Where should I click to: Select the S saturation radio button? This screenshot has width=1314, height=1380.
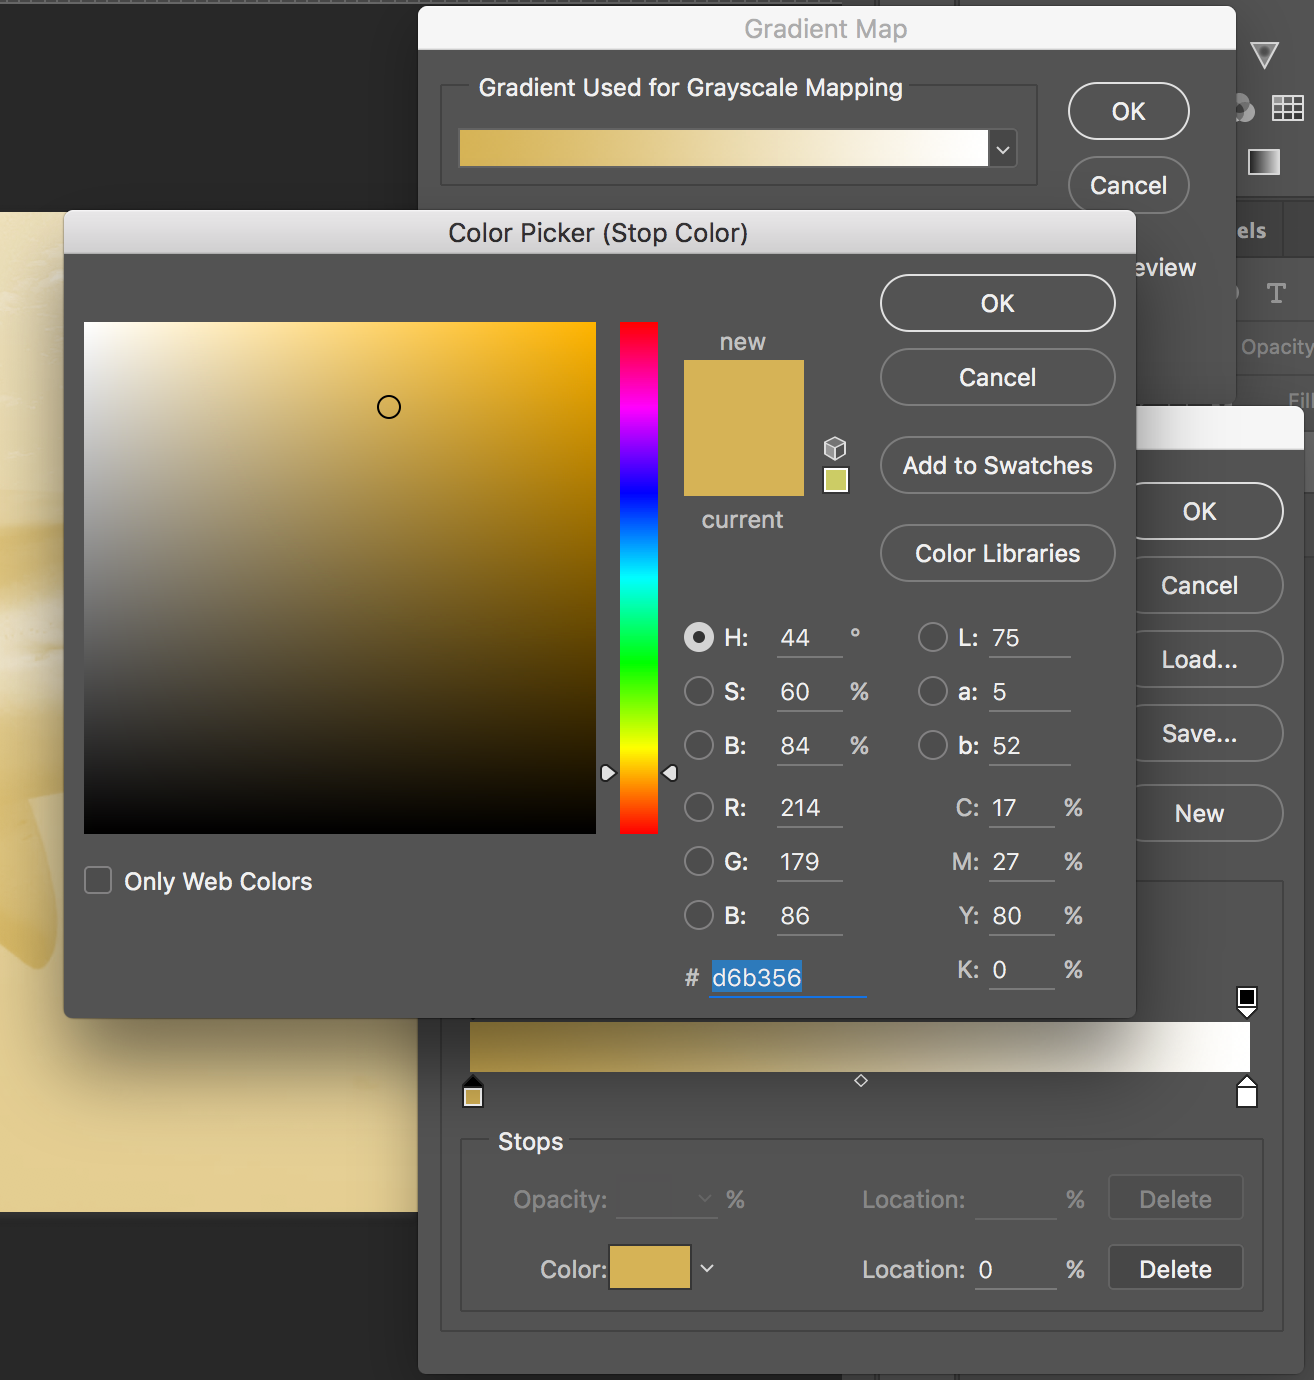tap(699, 691)
